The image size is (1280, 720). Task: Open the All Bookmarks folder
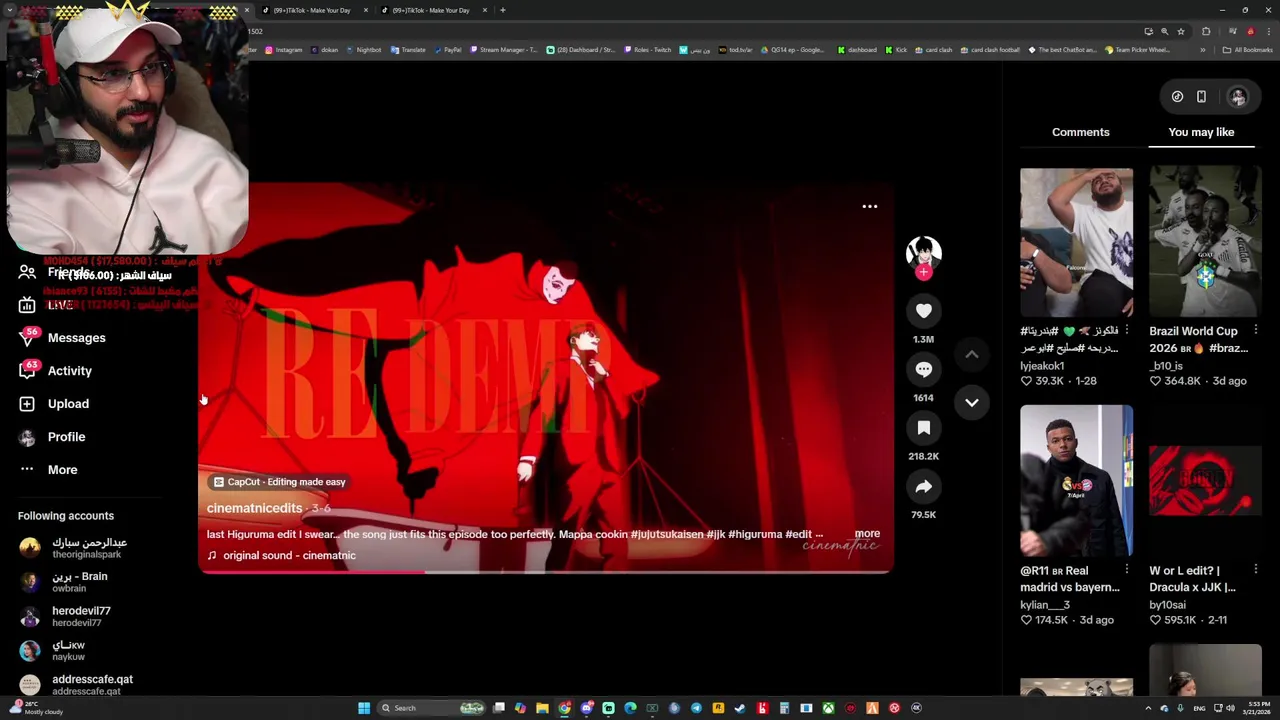click(x=1249, y=50)
